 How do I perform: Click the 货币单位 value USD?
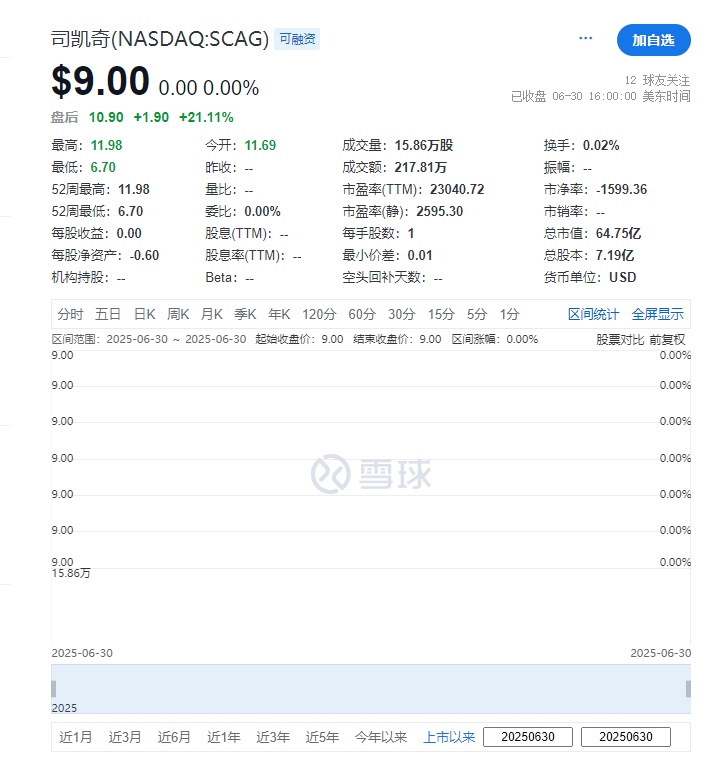pos(623,277)
